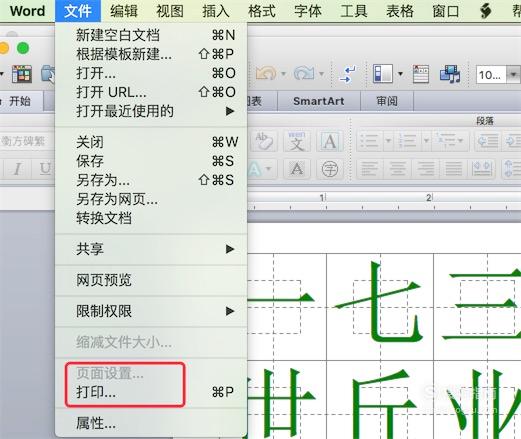Apply bulleted list formatting
Screen dimensions: 521x439
point(369,141)
